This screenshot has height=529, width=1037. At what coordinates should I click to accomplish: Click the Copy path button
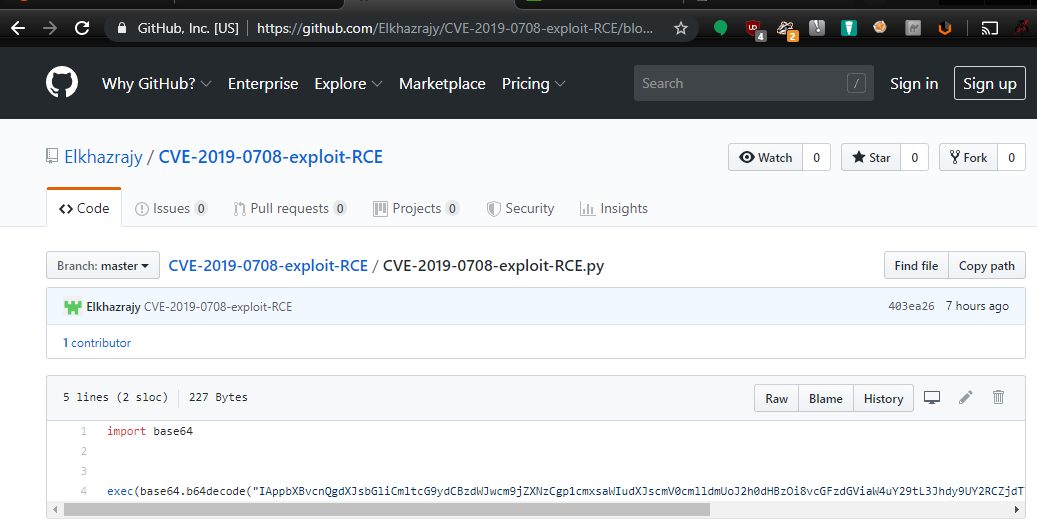pos(987,265)
